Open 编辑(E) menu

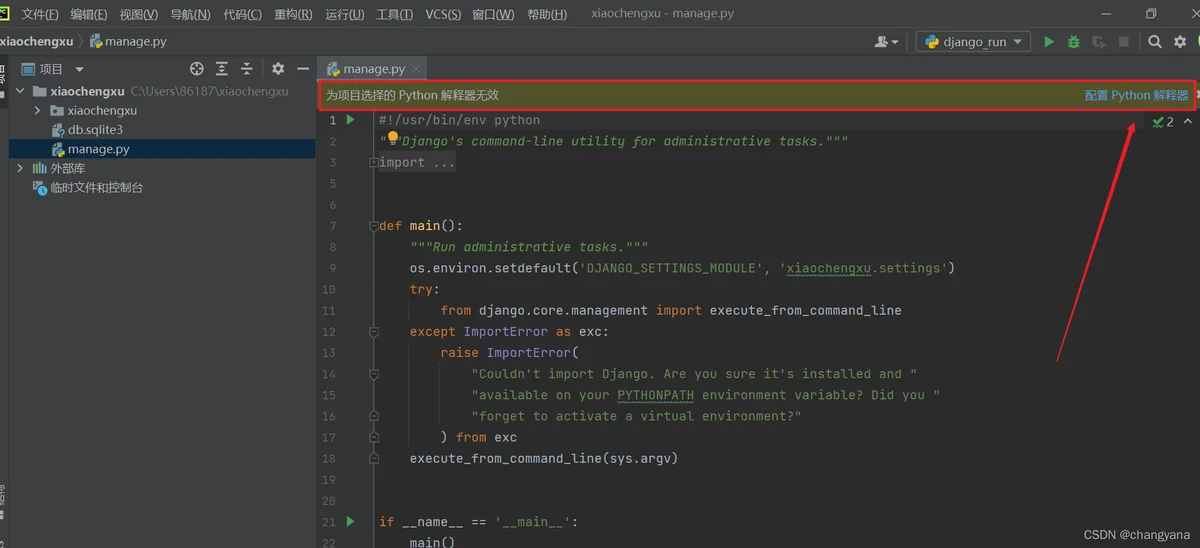89,14
